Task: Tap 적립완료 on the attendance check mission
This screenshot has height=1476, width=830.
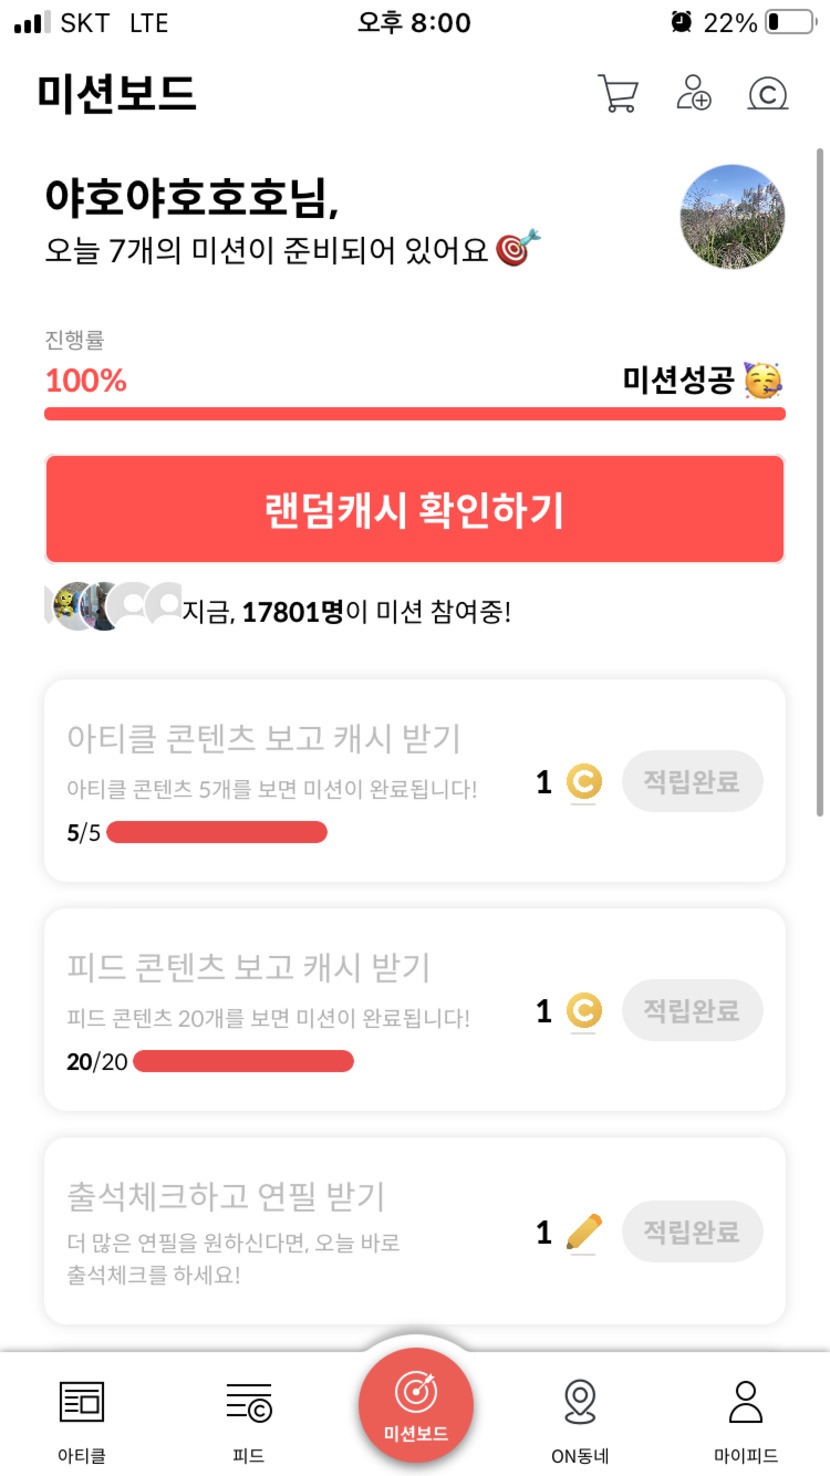Action: [x=692, y=1231]
